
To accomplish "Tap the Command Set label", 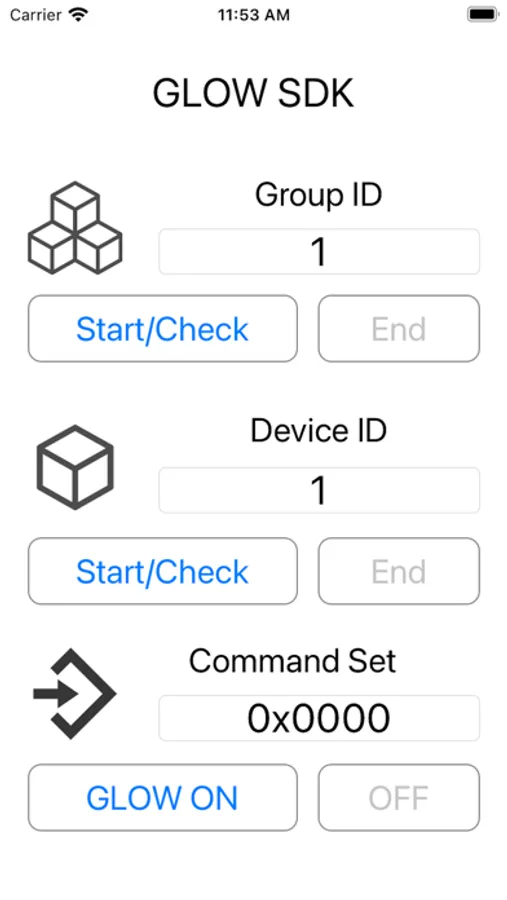I will 292,661.
